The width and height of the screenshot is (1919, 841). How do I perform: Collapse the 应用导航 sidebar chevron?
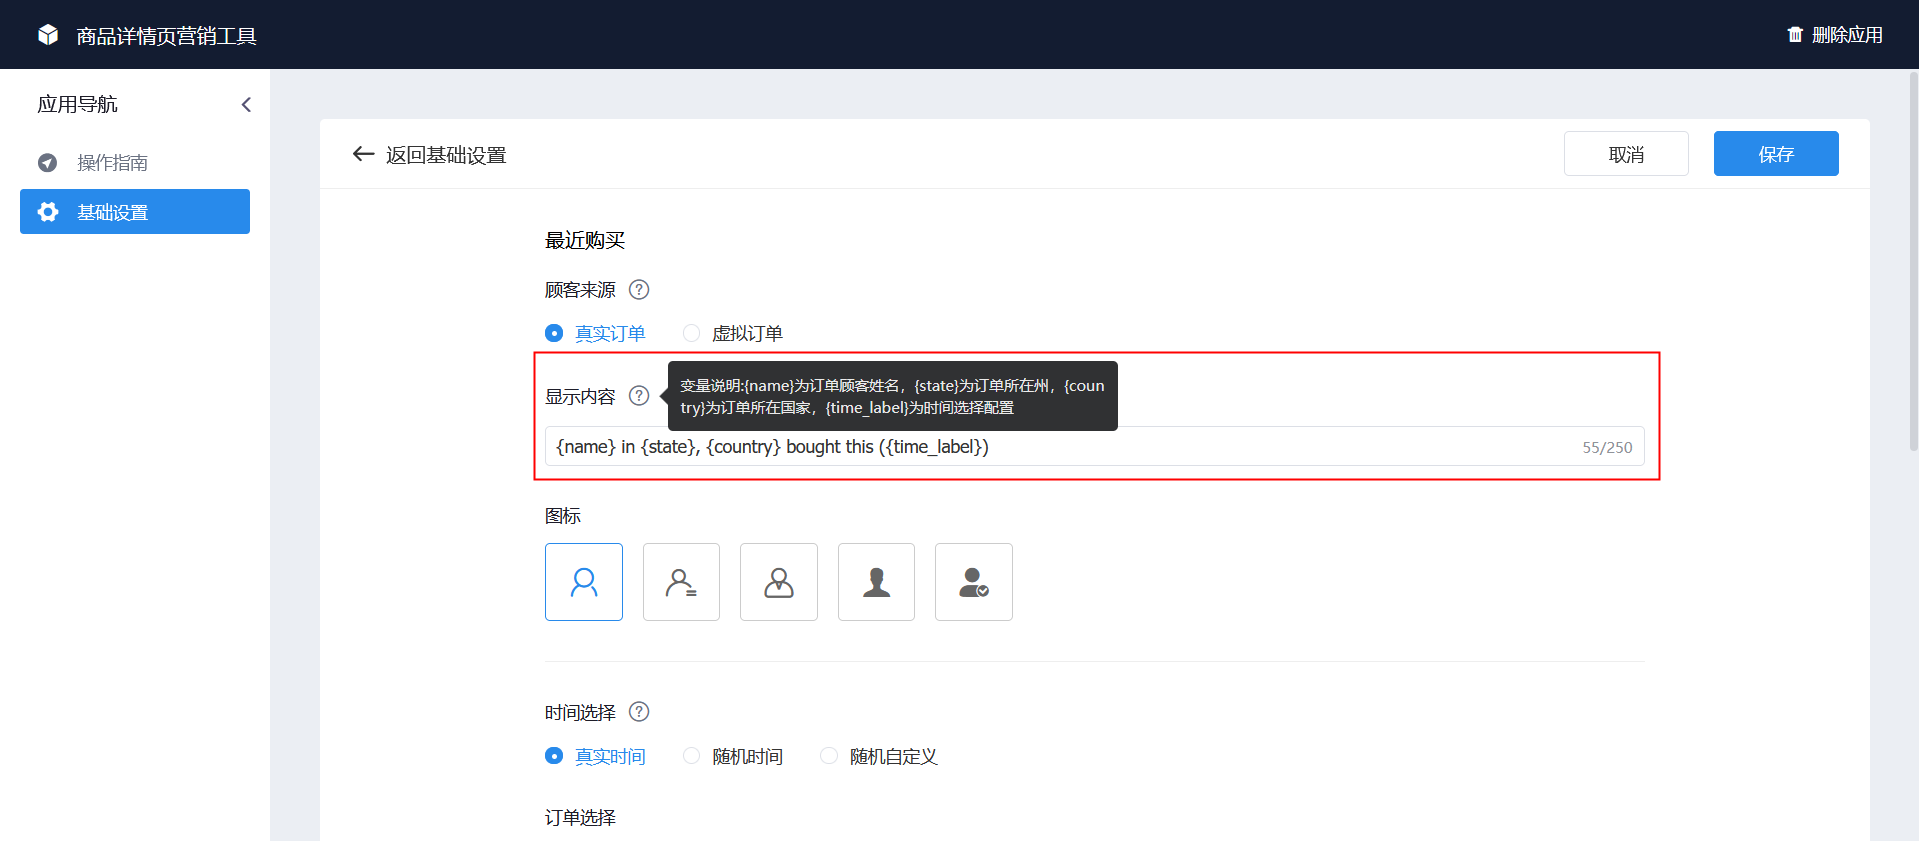click(x=246, y=104)
